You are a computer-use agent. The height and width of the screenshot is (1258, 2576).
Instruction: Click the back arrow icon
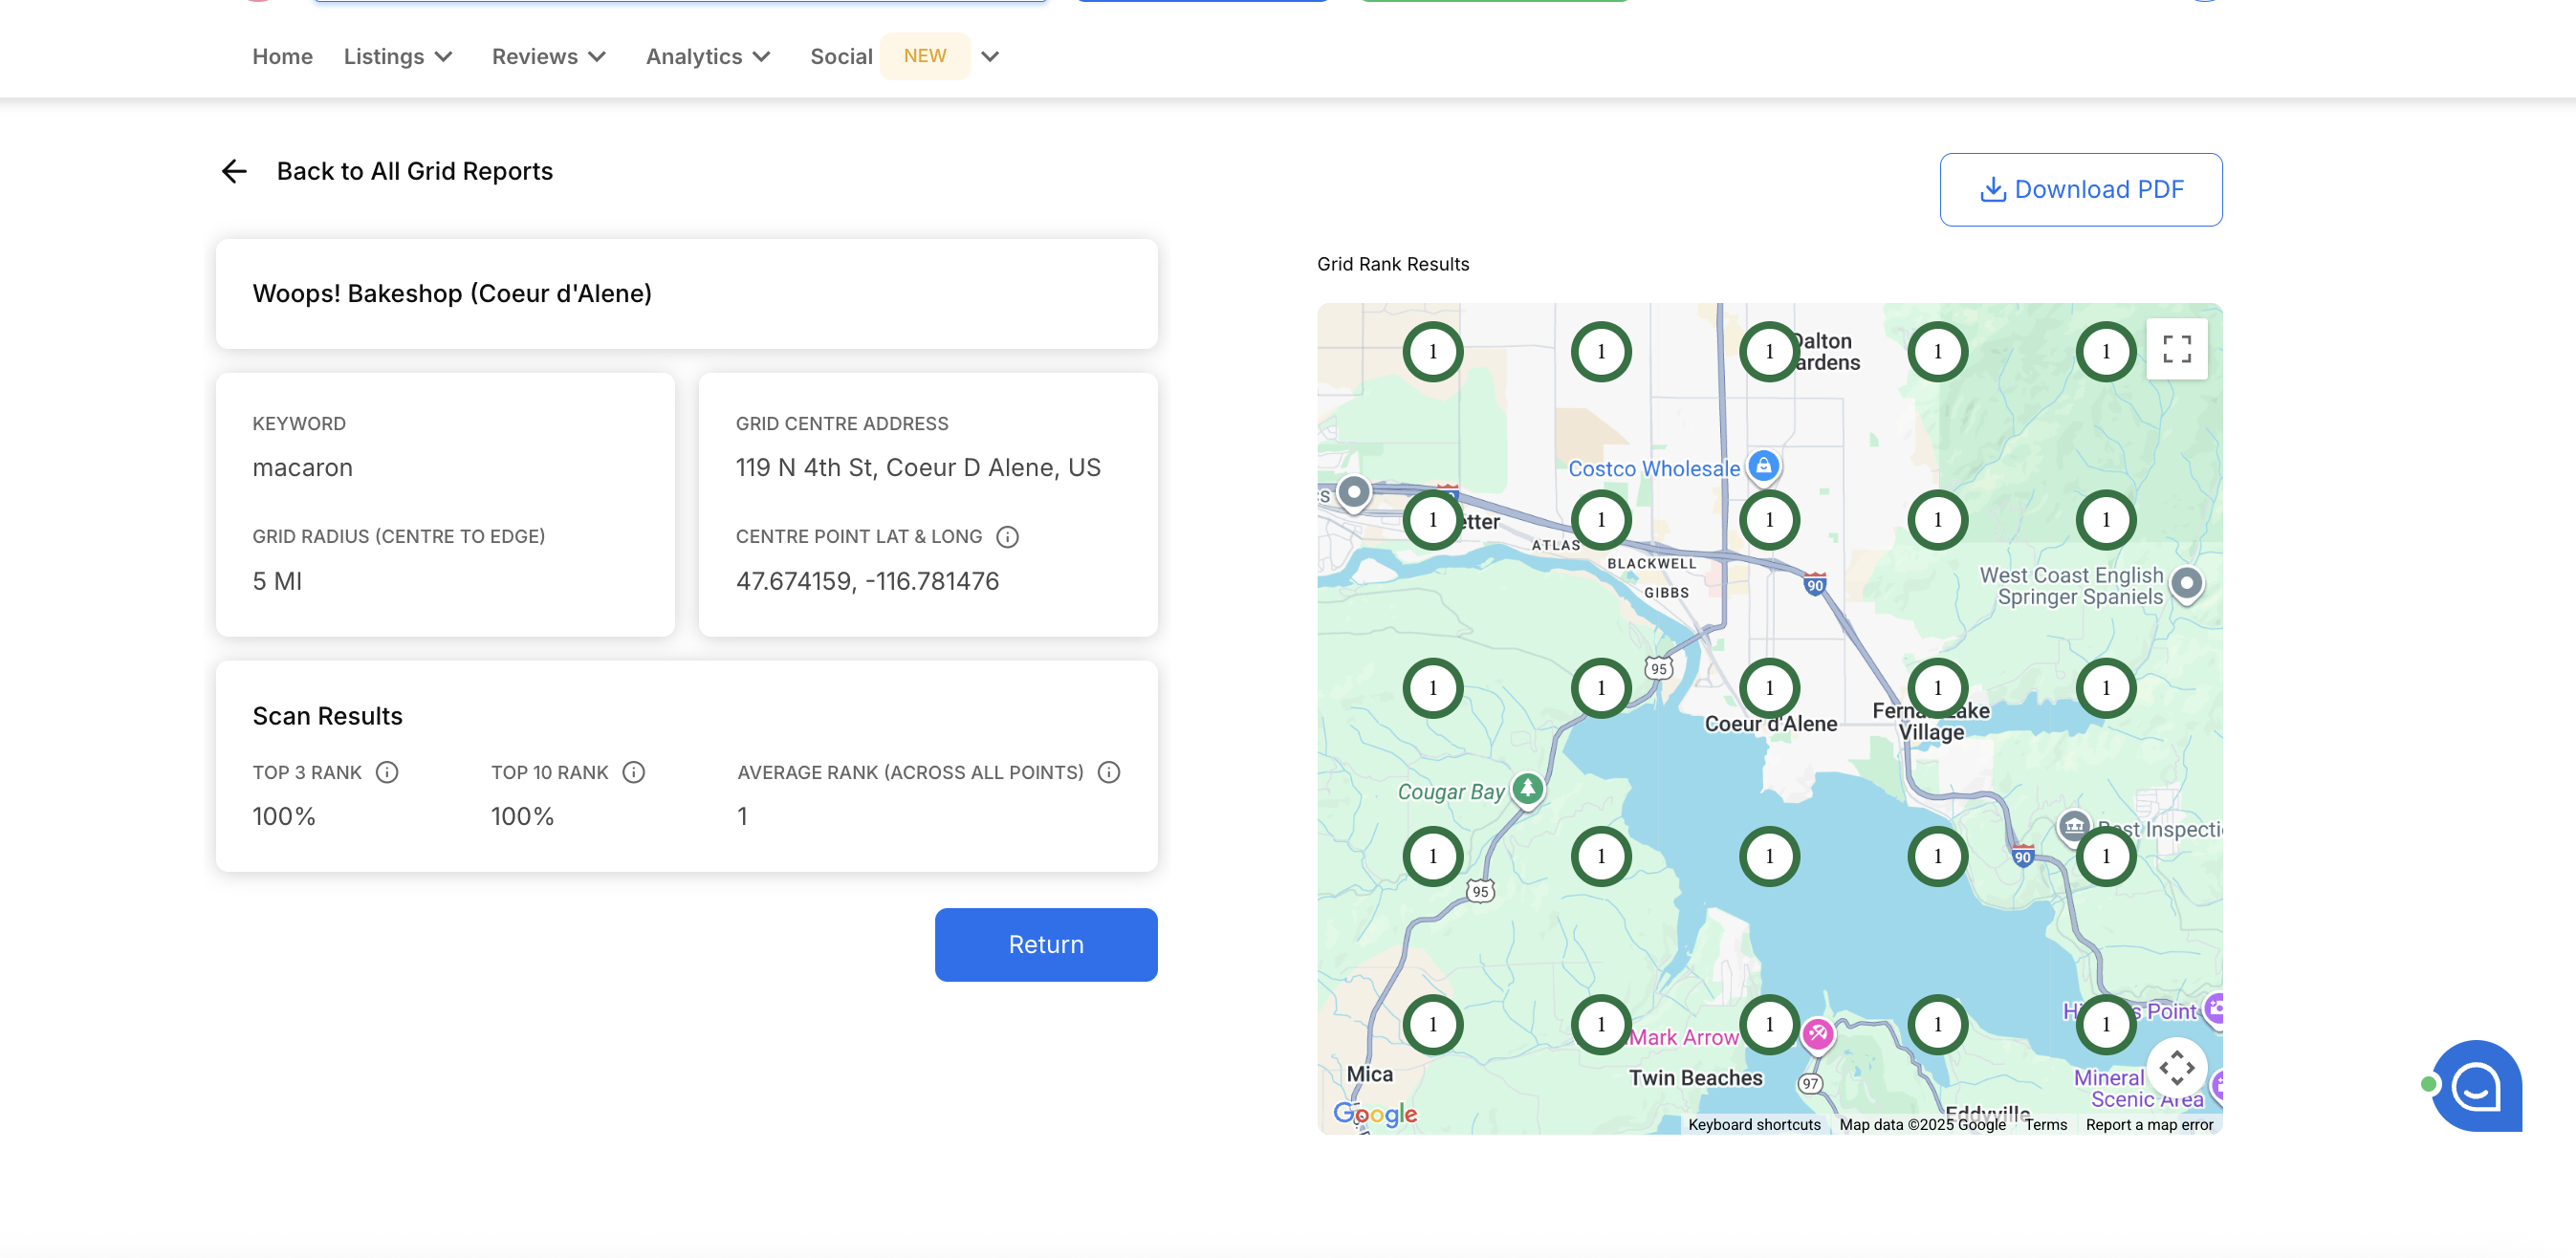(x=234, y=171)
